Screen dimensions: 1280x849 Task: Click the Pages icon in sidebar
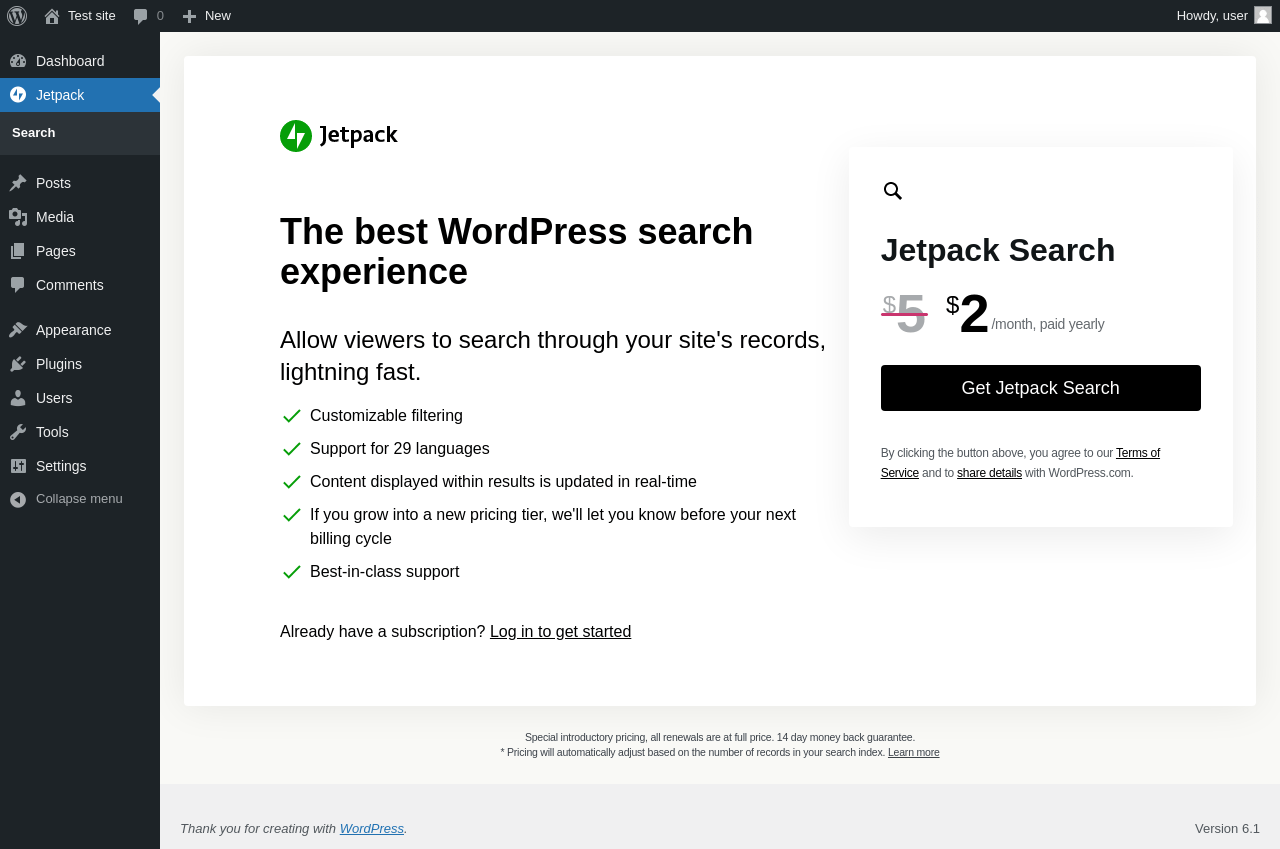coord(18,251)
